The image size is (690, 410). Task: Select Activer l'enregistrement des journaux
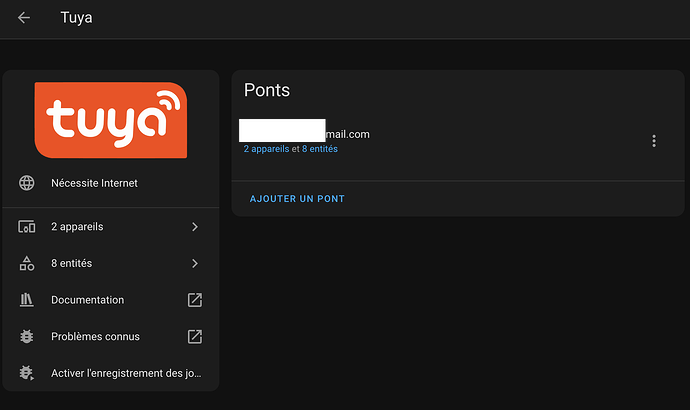tap(111, 373)
